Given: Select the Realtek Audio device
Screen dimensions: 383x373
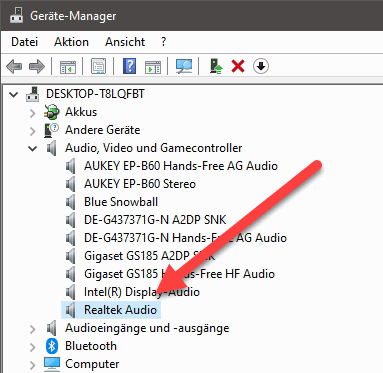Looking at the screenshot, I should pos(120,310).
